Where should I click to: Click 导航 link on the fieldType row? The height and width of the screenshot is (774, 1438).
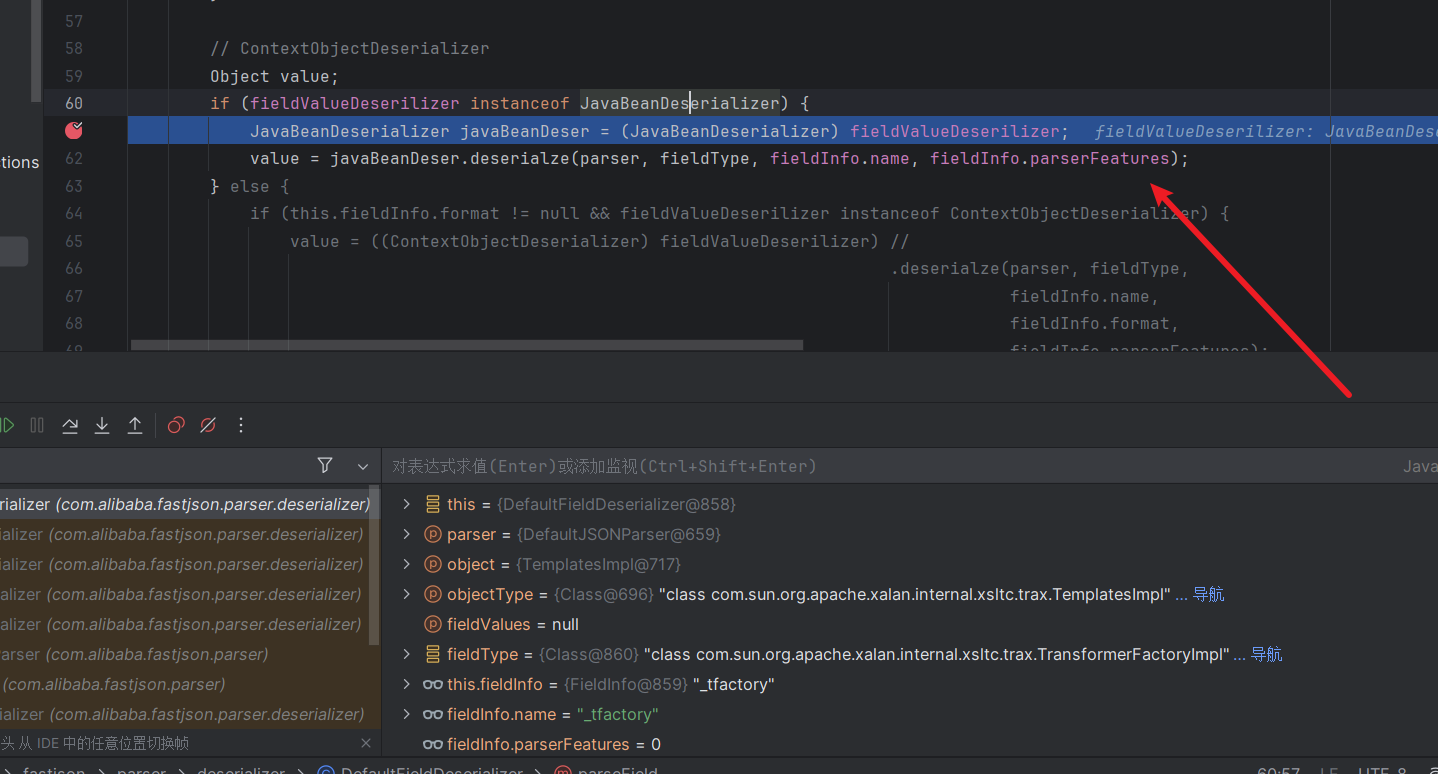[x=1266, y=654]
